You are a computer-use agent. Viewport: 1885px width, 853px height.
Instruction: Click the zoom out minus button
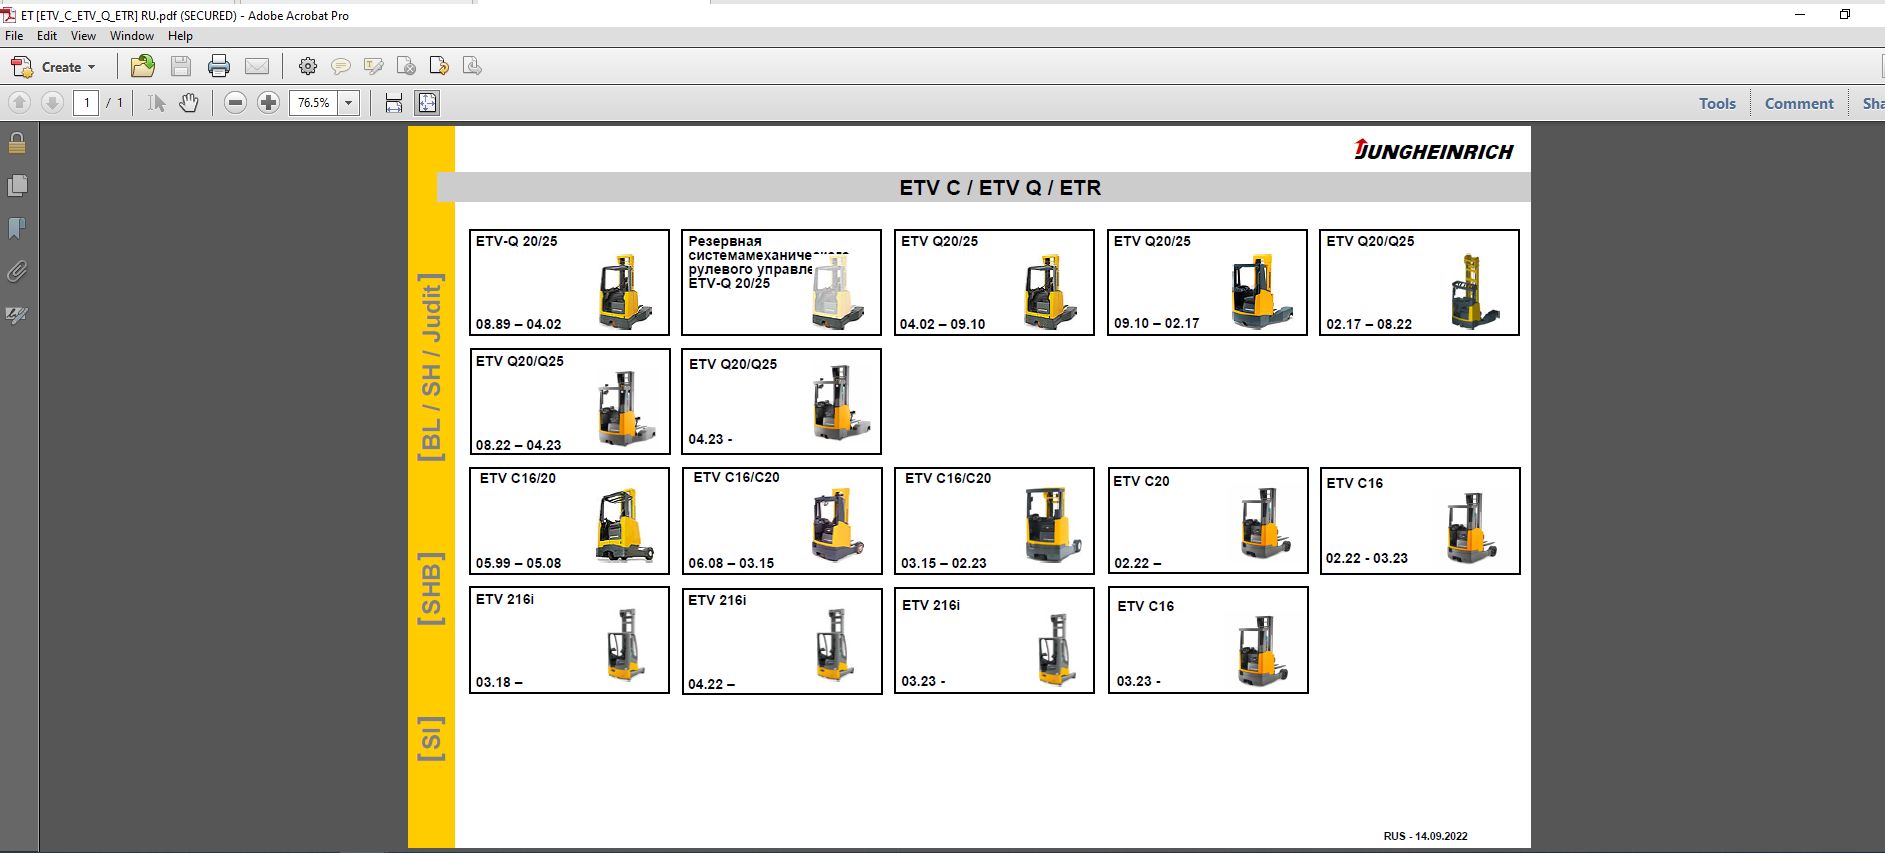pos(235,103)
